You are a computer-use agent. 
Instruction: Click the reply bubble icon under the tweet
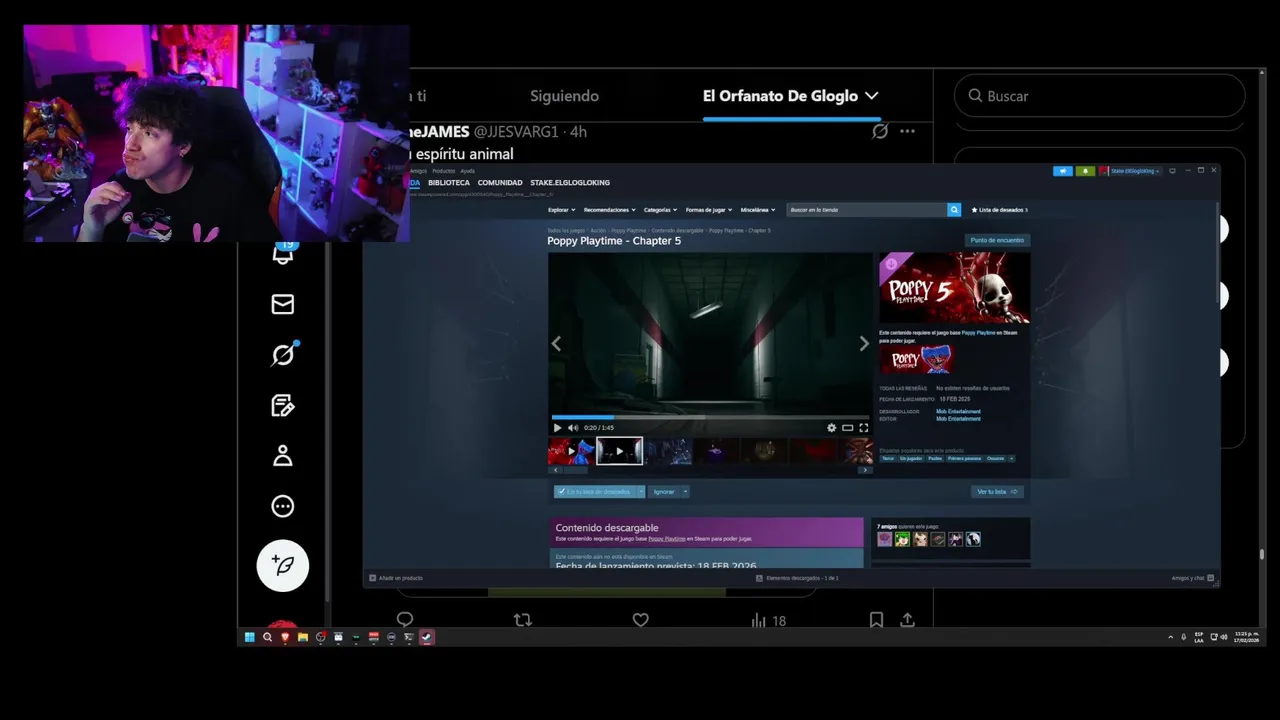pyautogui.click(x=405, y=620)
